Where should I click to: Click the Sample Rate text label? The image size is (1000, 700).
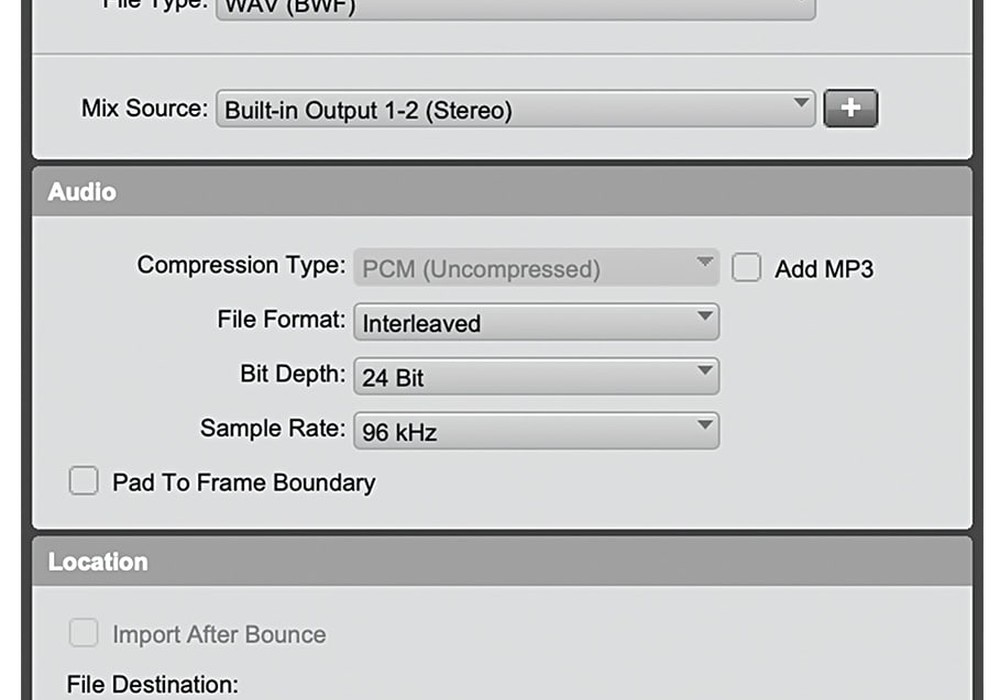pos(272,429)
